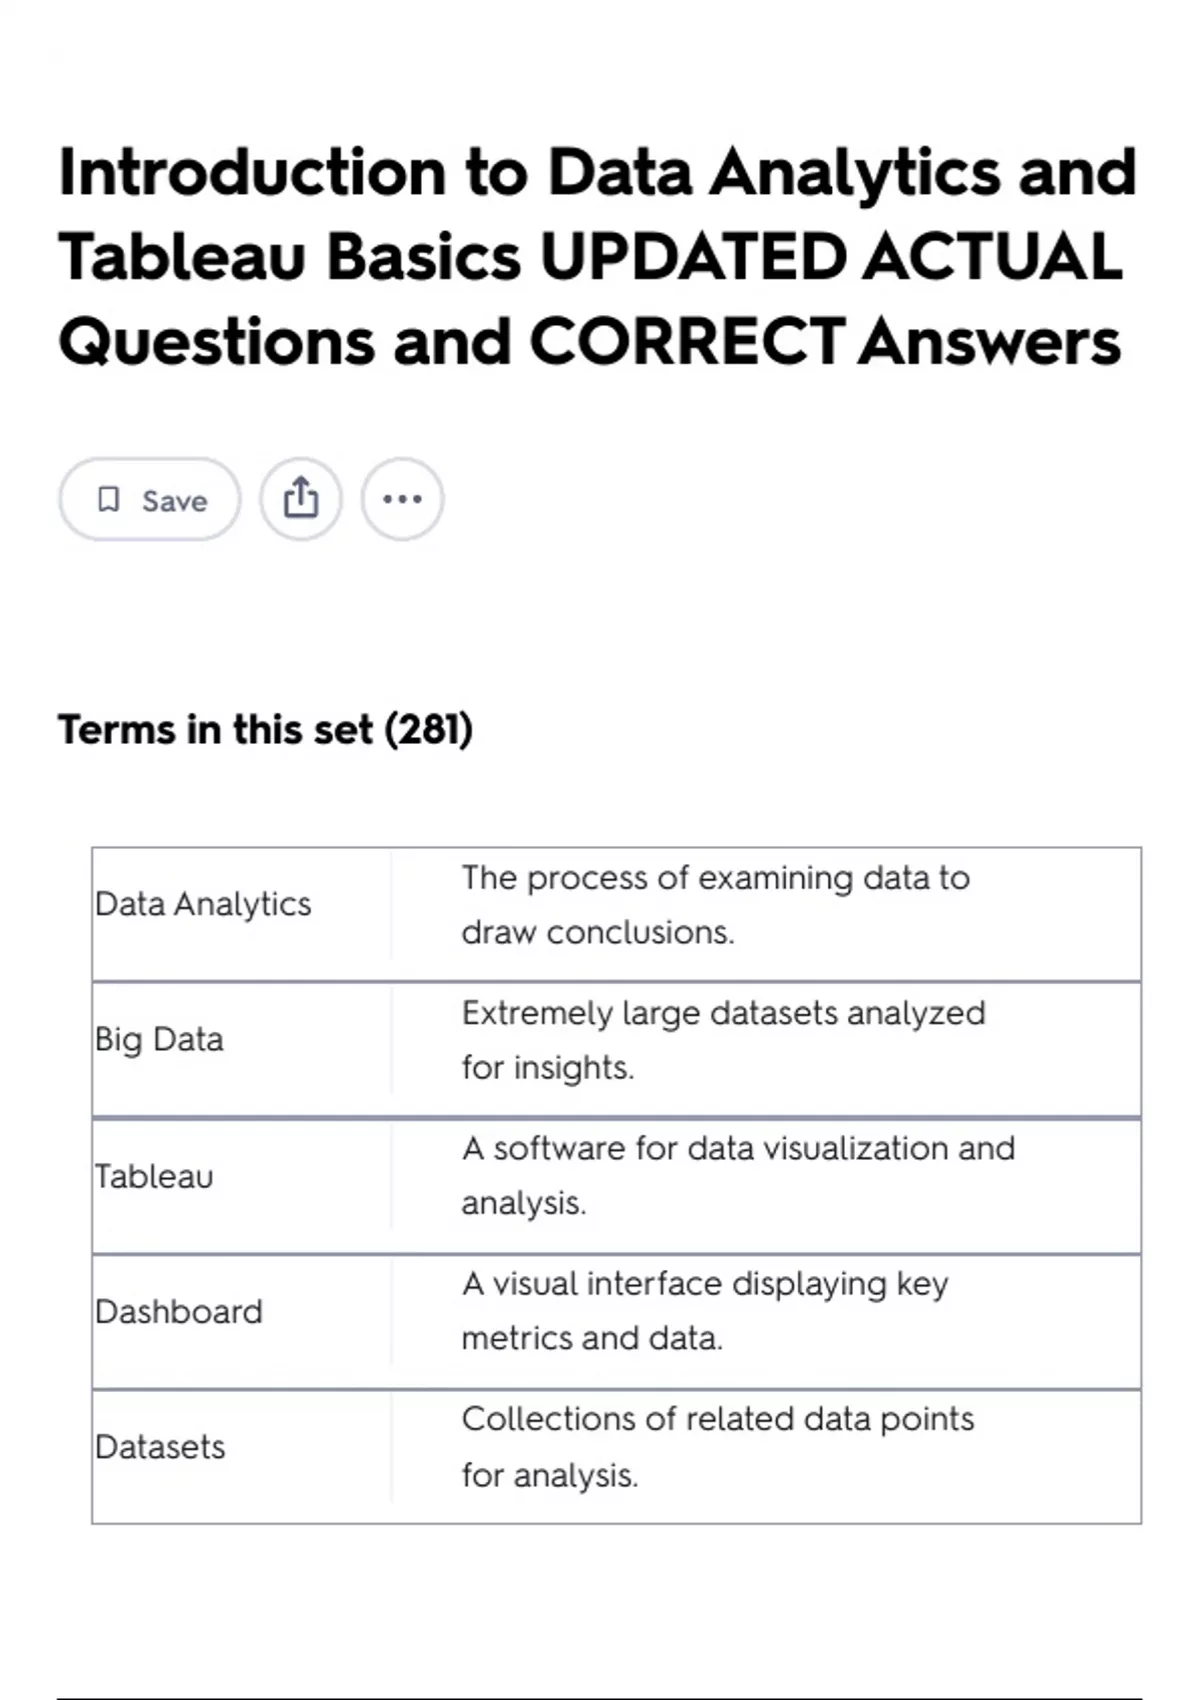Click the 'Terms in this set' heading
Screen dimensions: 1200x1700
pyautogui.click(x=264, y=729)
